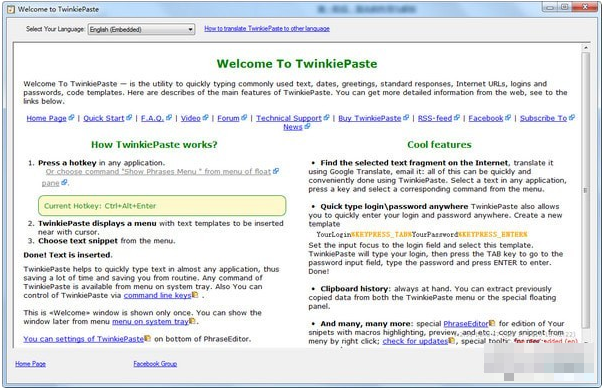Image resolution: width=603 pixels, height=388 pixels.
Task: Click icon next to menu on system tray
Action: tap(192, 321)
